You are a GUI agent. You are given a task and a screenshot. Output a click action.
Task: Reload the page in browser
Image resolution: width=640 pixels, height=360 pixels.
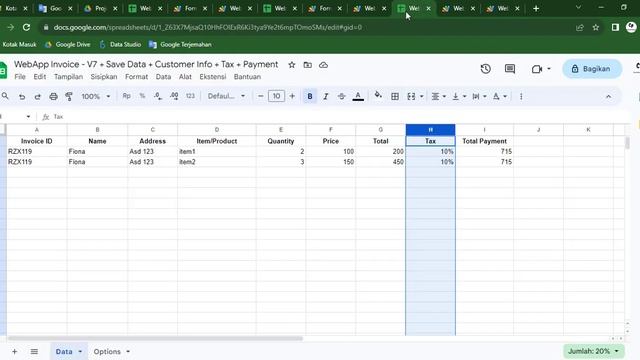27,27
